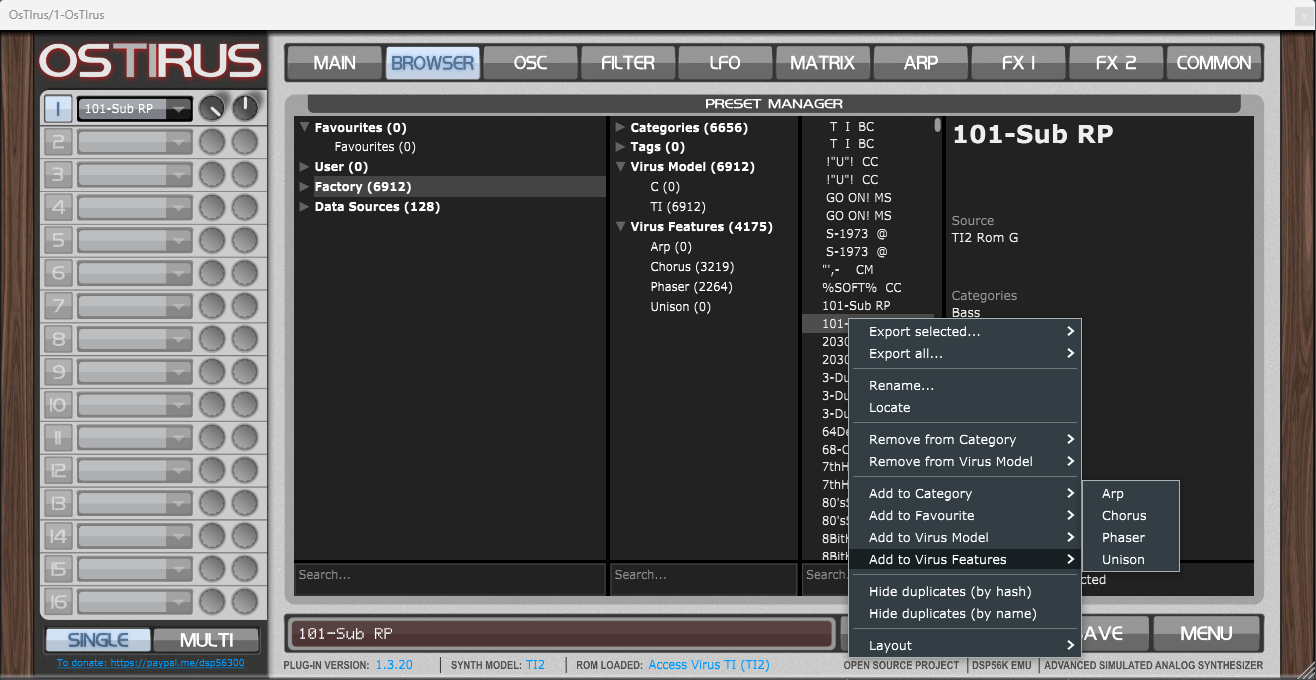The width and height of the screenshot is (1316, 680).
Task: Choose Arp in Virus Features submenu
Action: [x=1131, y=493]
